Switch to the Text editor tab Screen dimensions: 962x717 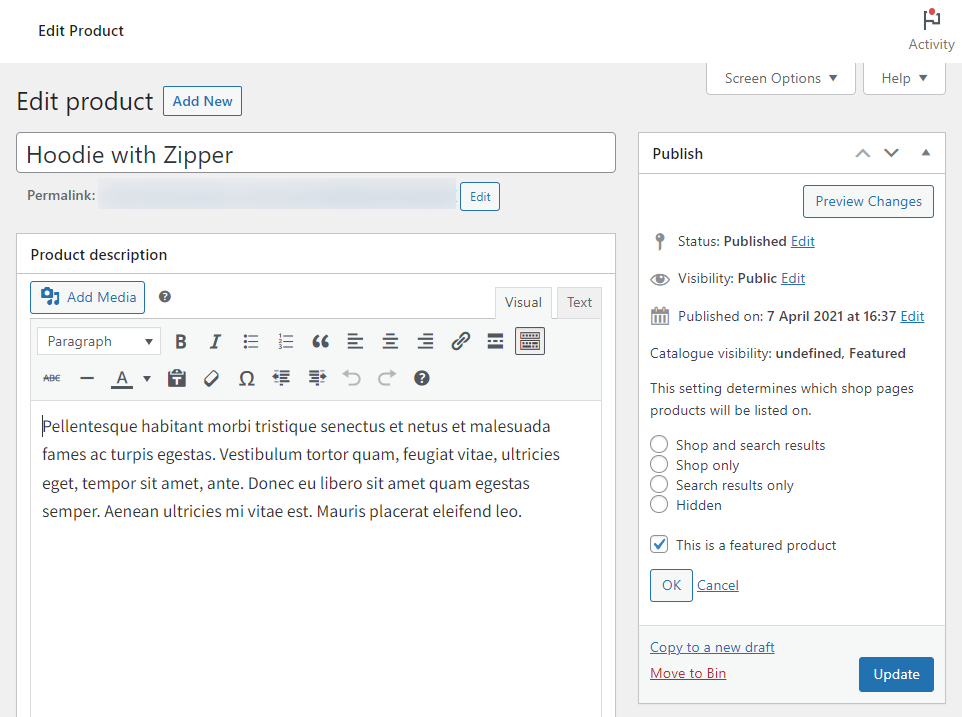pos(578,302)
